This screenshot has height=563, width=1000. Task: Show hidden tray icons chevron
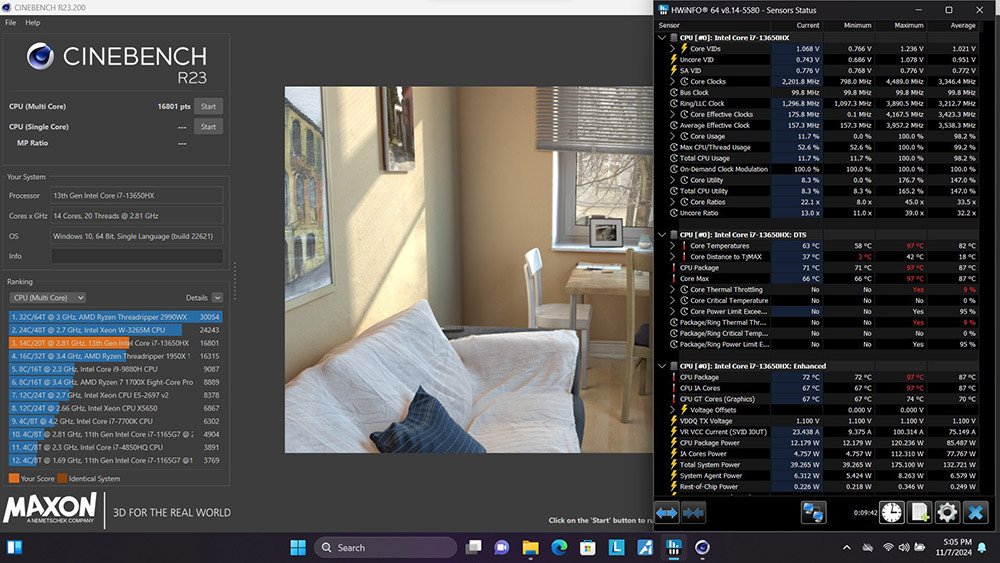[x=846, y=547]
